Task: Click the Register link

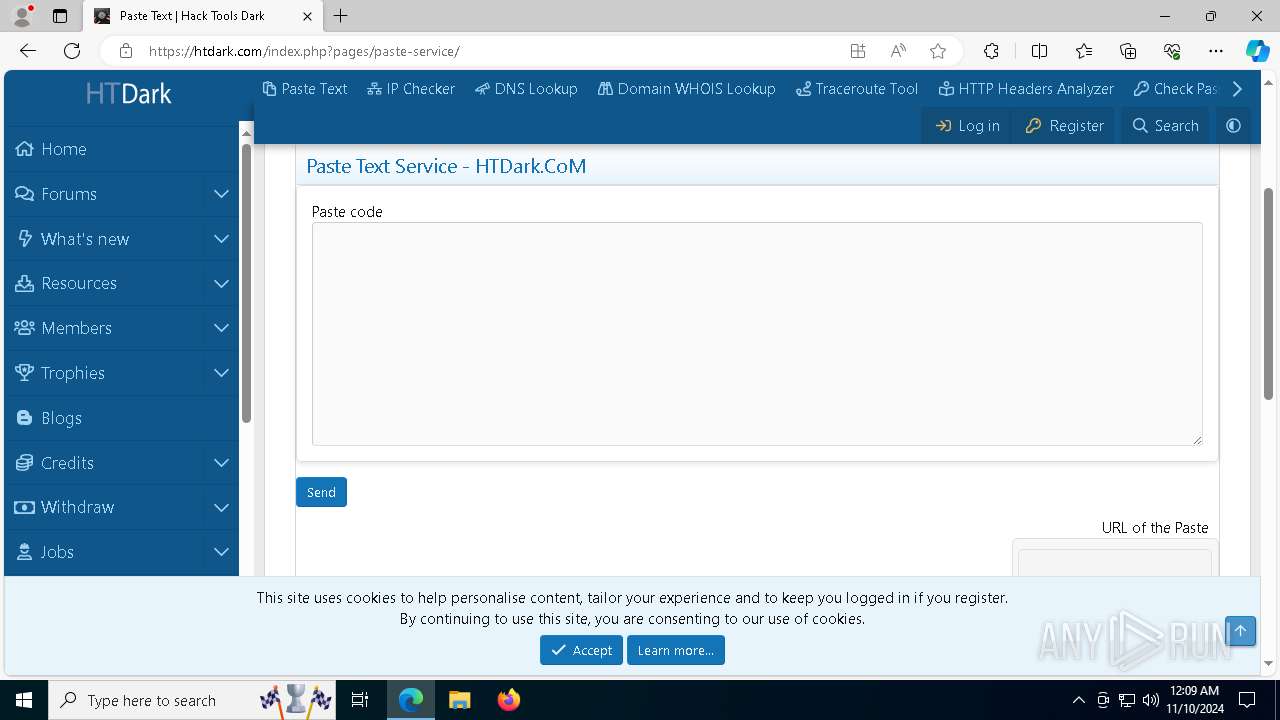Action: pos(1065,126)
